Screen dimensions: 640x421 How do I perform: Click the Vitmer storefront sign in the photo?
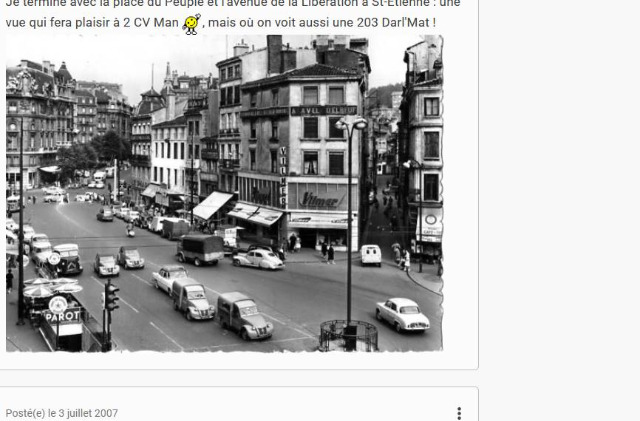[320, 198]
